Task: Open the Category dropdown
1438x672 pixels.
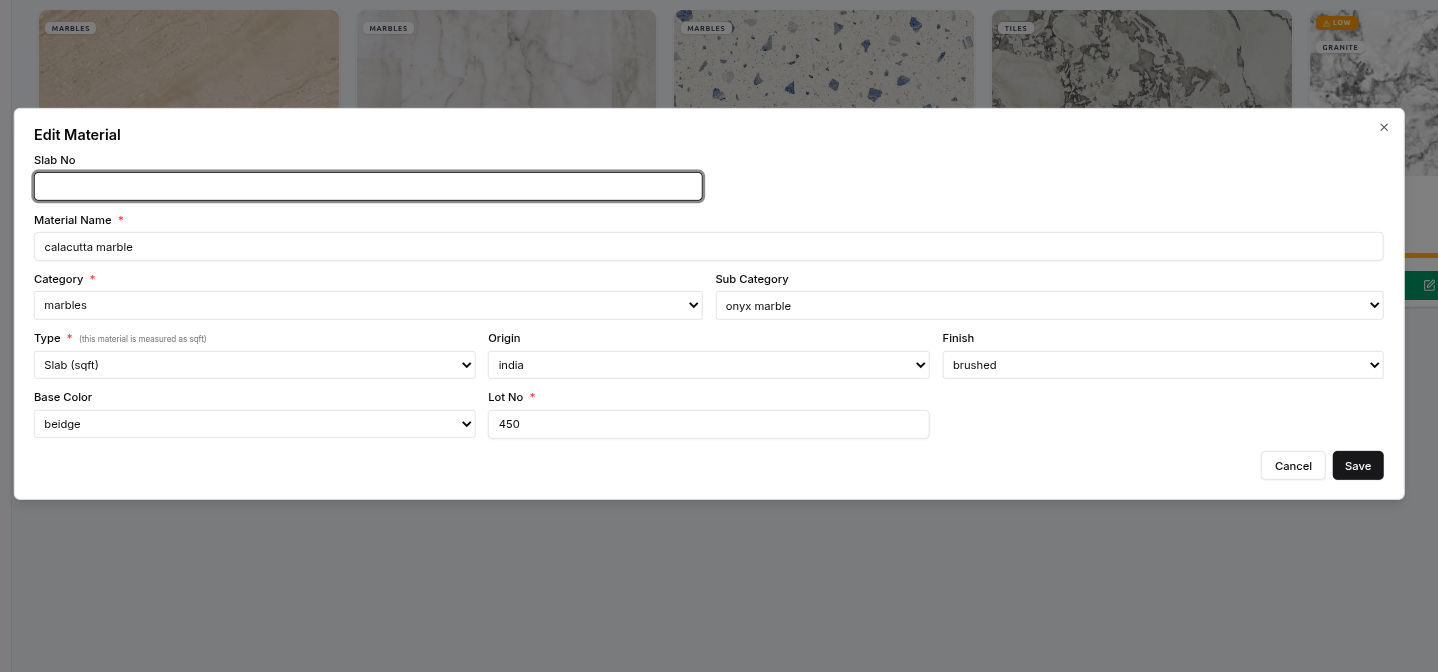Action: (x=368, y=305)
